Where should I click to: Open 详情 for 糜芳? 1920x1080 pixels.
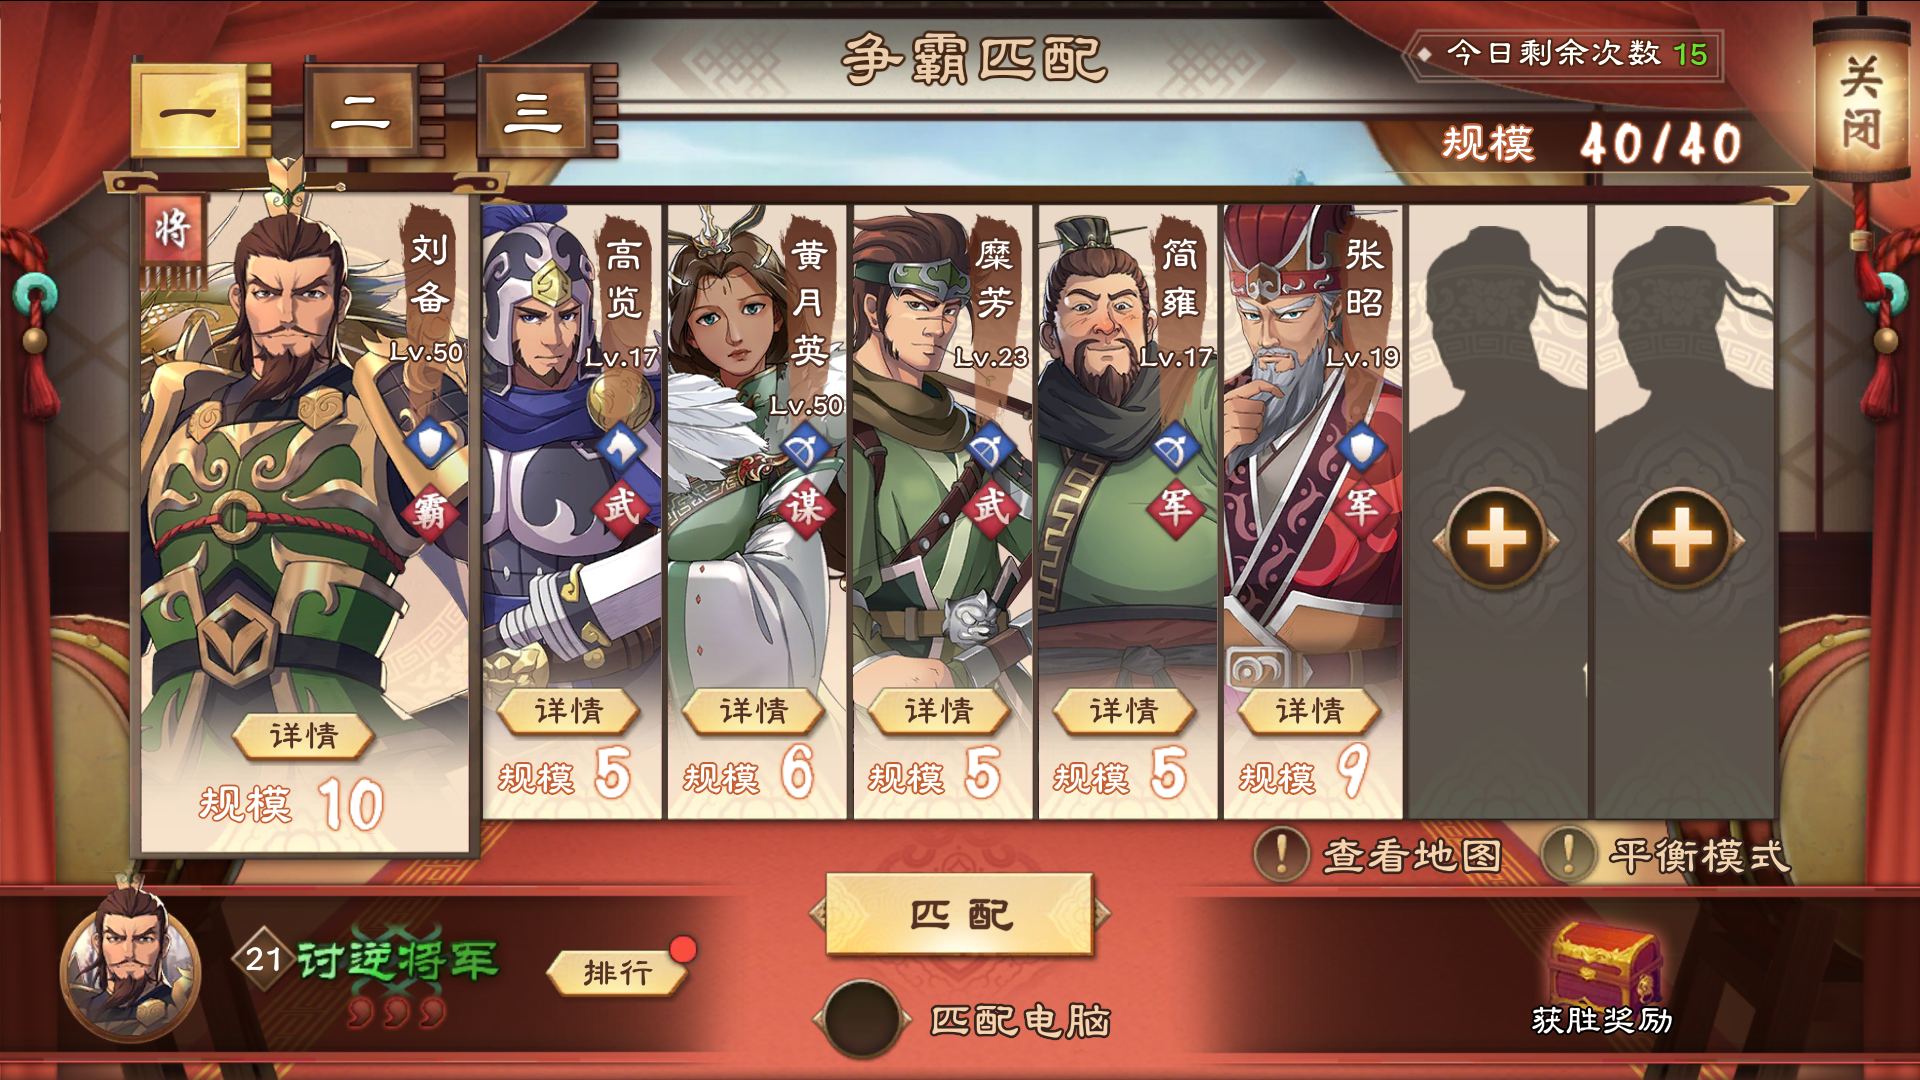coord(939,711)
